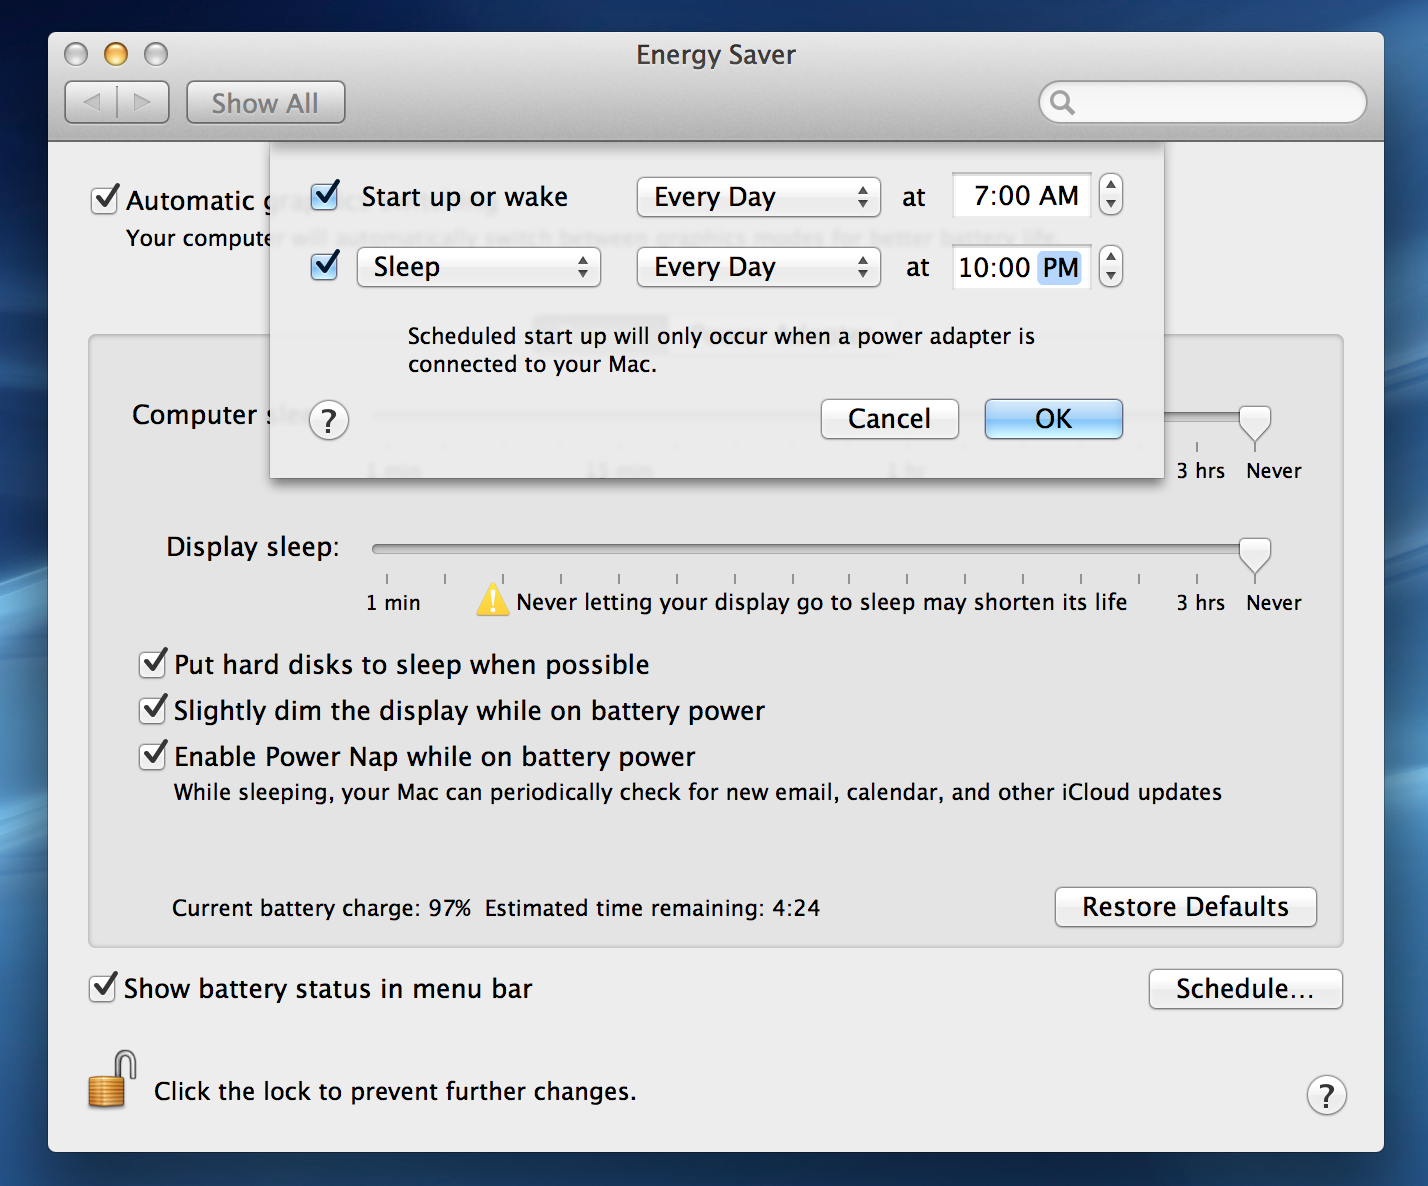Disable Enable Power Nap while on battery power

152,755
